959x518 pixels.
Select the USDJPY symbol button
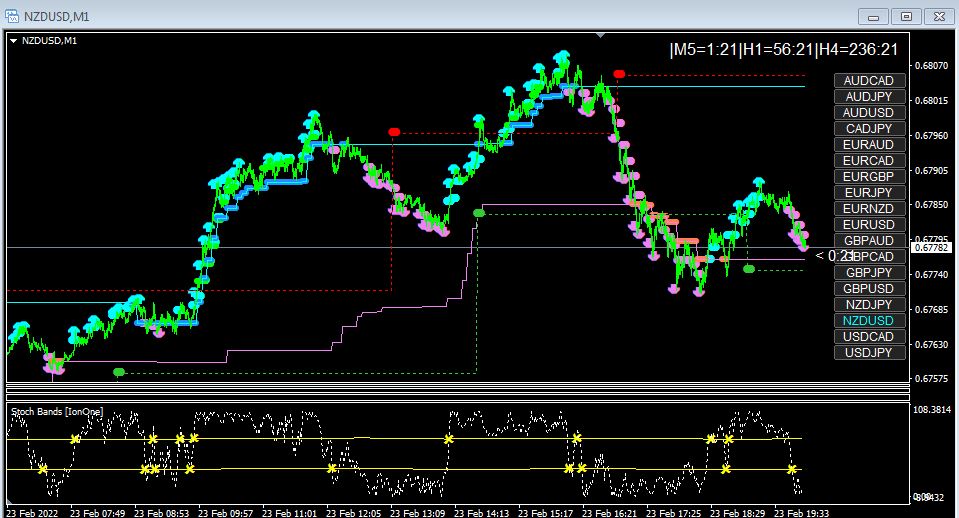tap(869, 353)
